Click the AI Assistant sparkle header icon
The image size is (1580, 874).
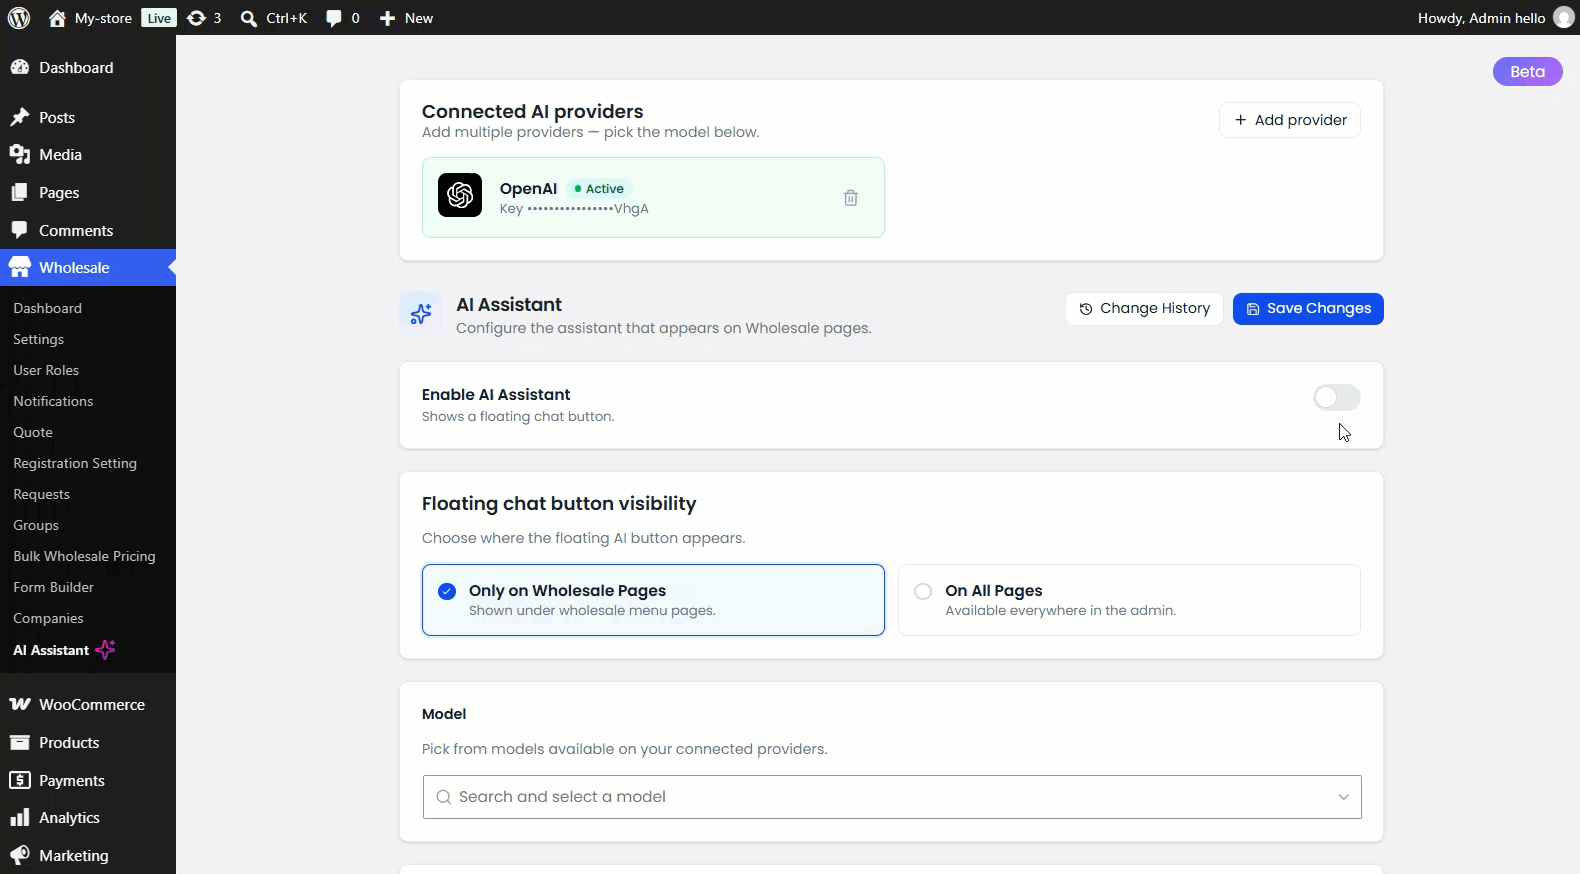pyautogui.click(x=421, y=313)
